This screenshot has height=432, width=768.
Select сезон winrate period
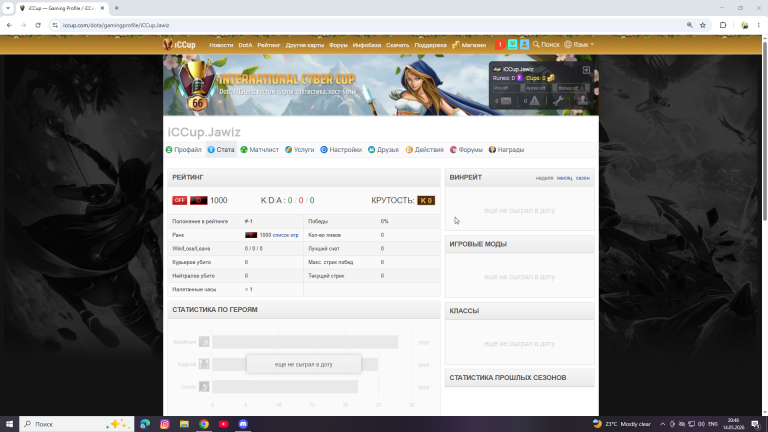pyautogui.click(x=582, y=178)
